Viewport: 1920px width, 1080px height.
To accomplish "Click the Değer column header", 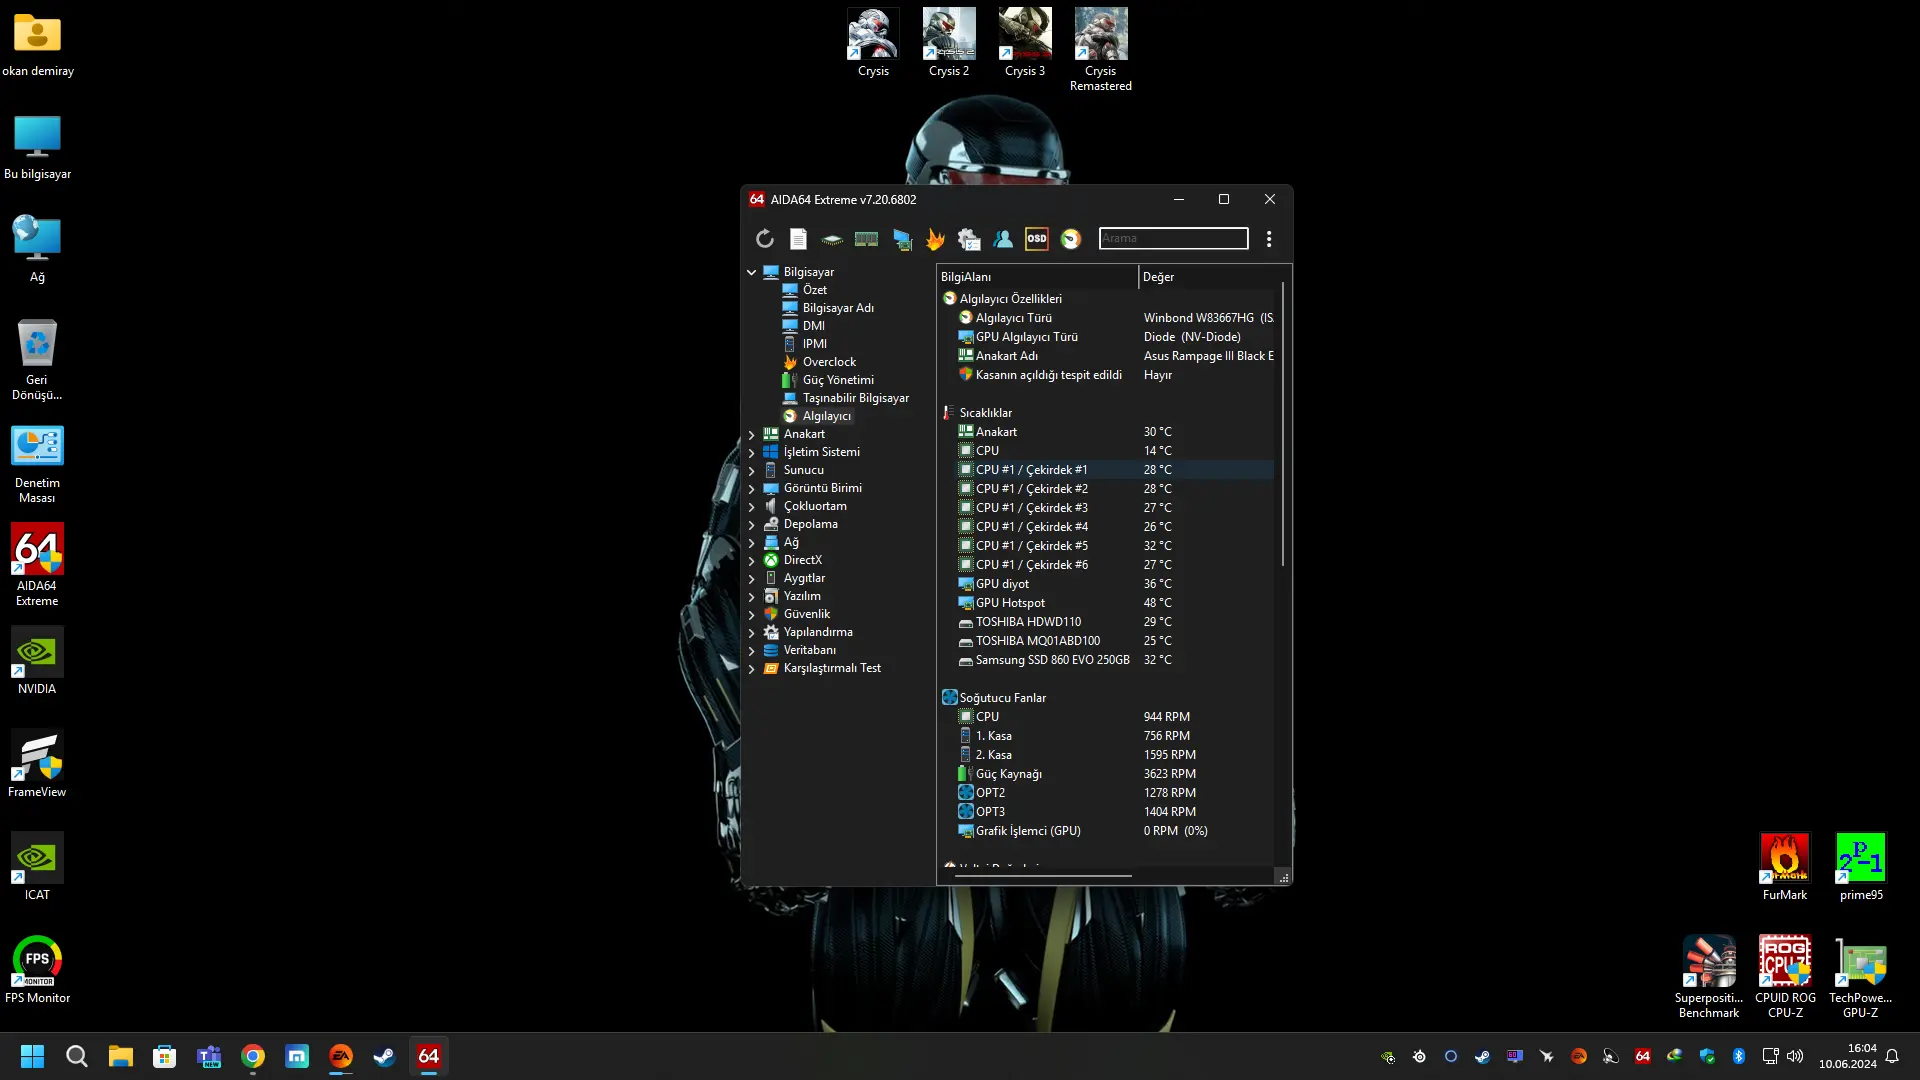I will [x=1210, y=277].
